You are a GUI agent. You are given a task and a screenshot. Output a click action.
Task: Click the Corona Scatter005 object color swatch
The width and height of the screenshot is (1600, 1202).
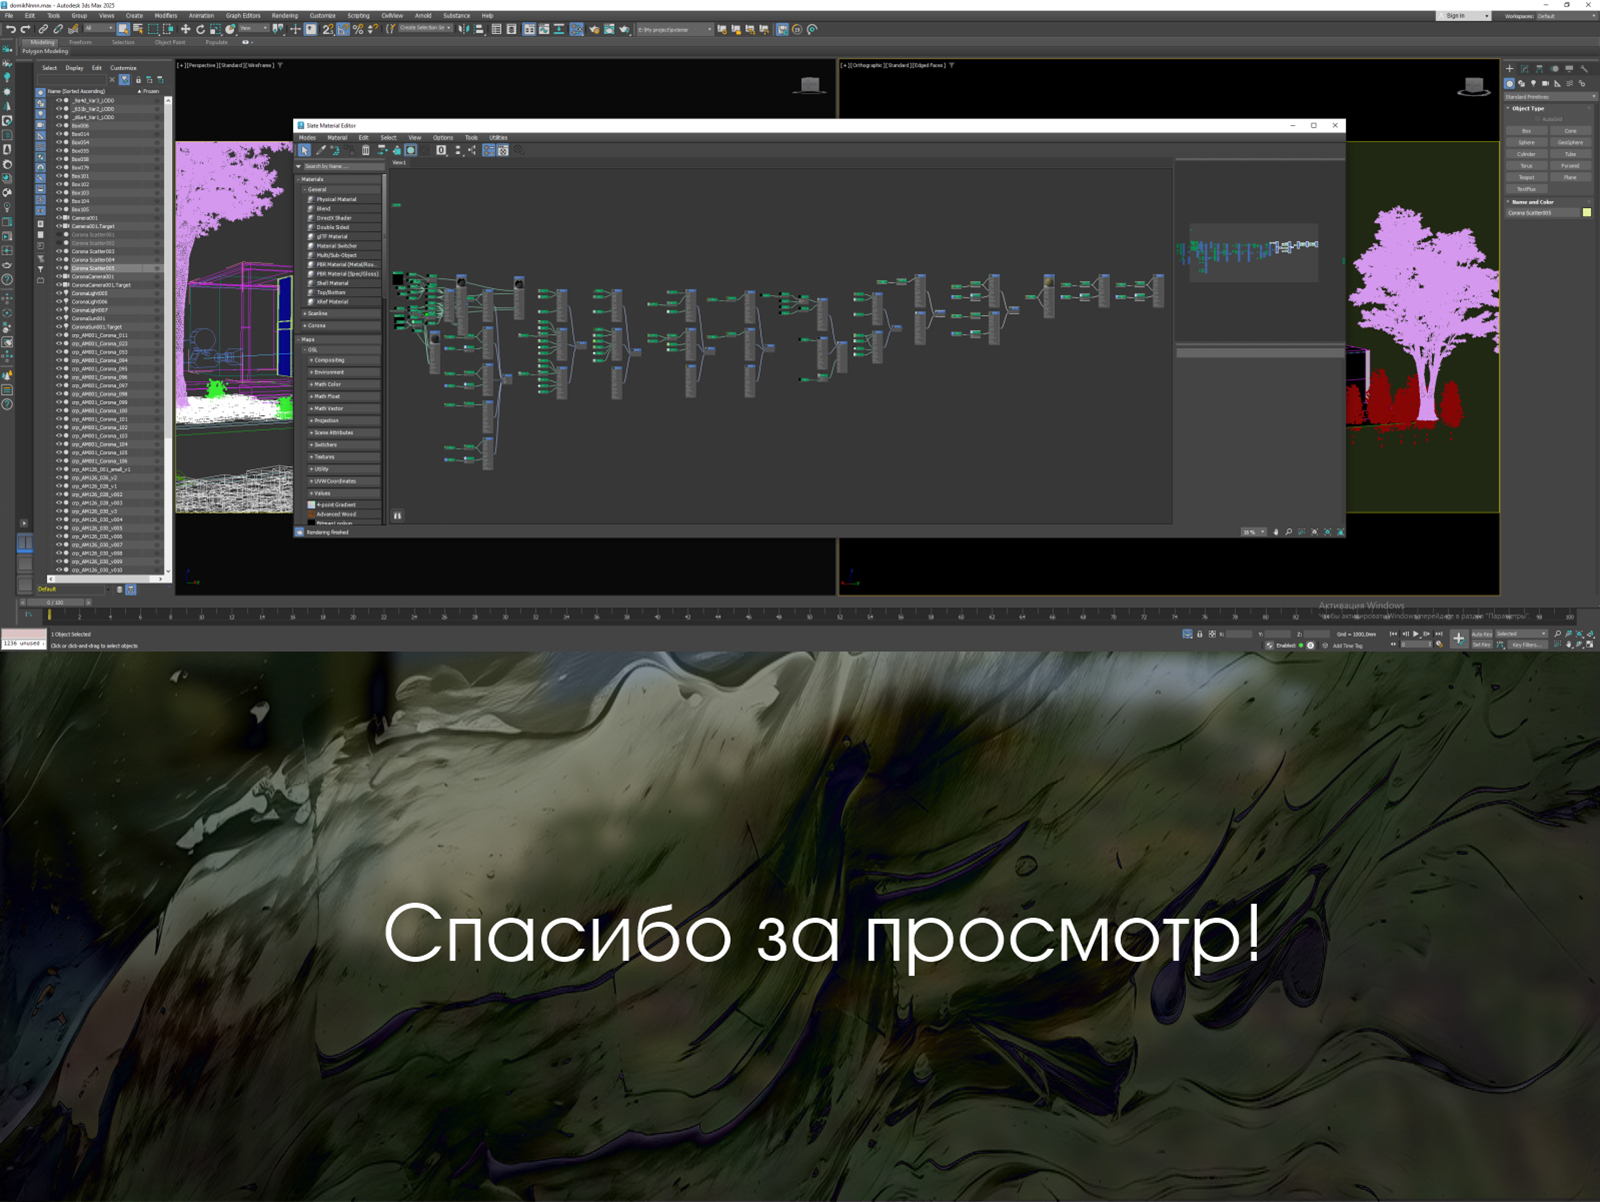click(1585, 212)
